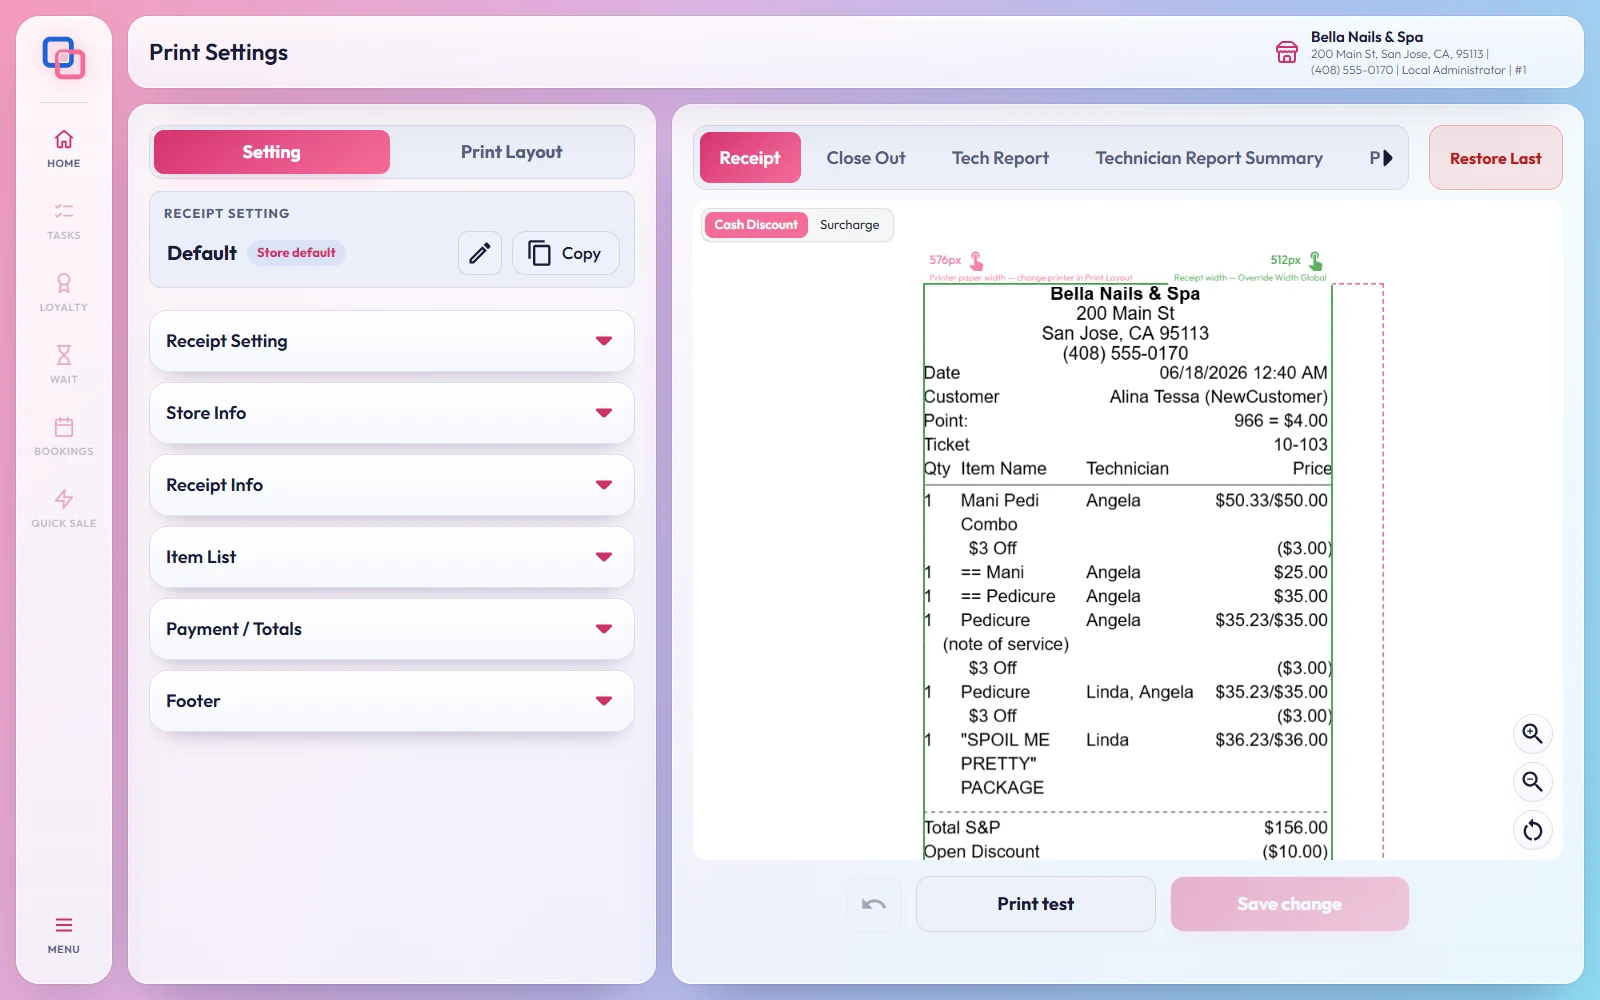Reset the receipt preview zoom

point(1532,830)
